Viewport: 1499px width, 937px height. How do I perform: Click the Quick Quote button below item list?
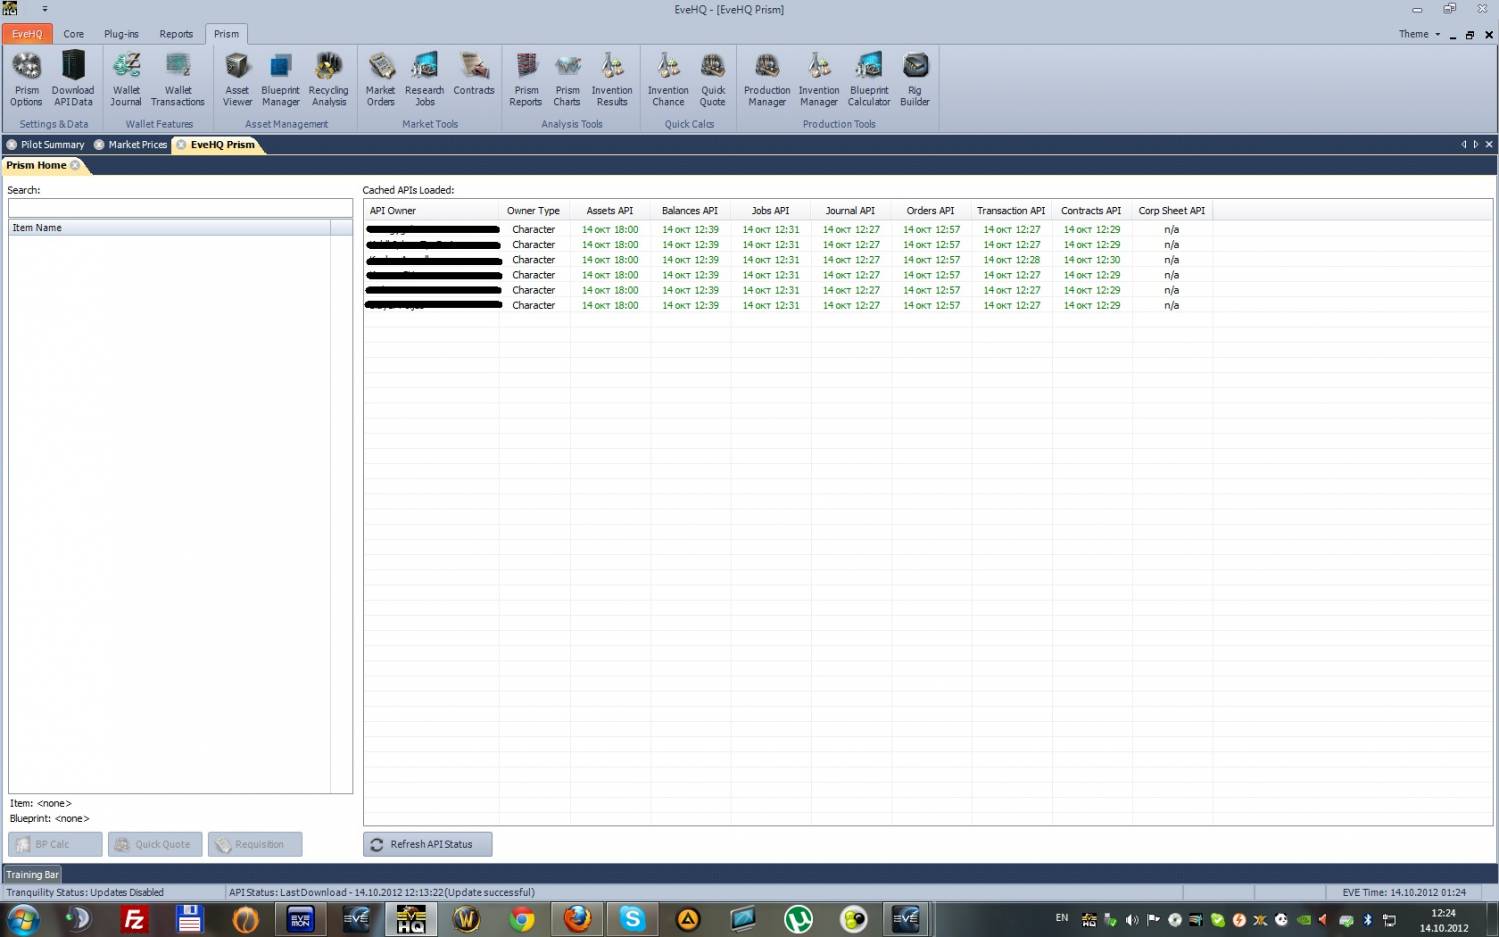[155, 844]
